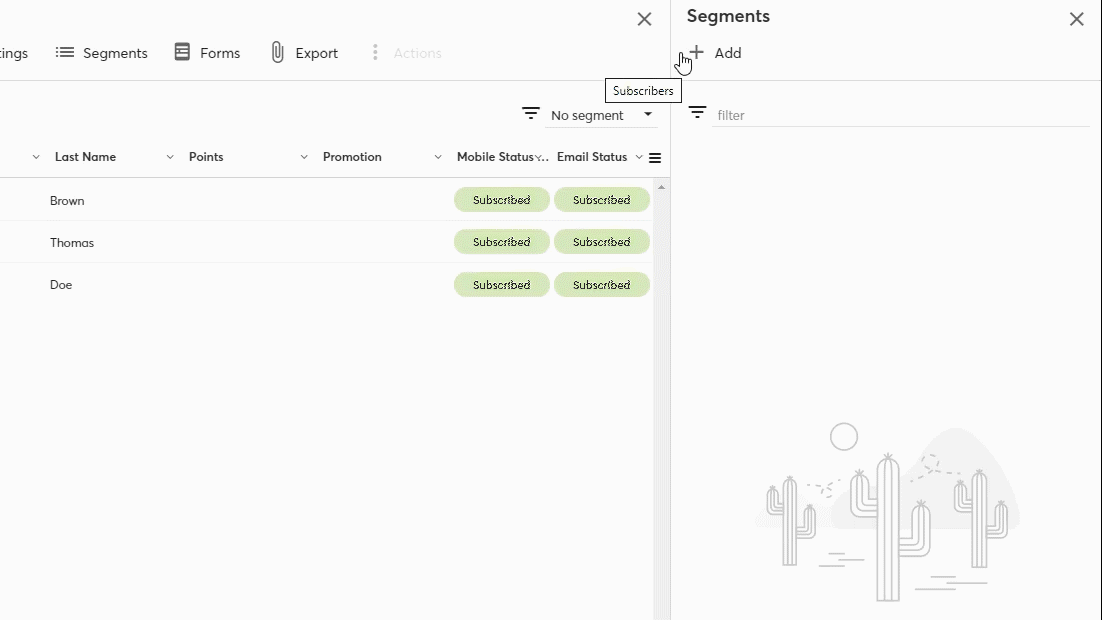
Task: Click the plus icon beside Add
Action: click(x=697, y=53)
